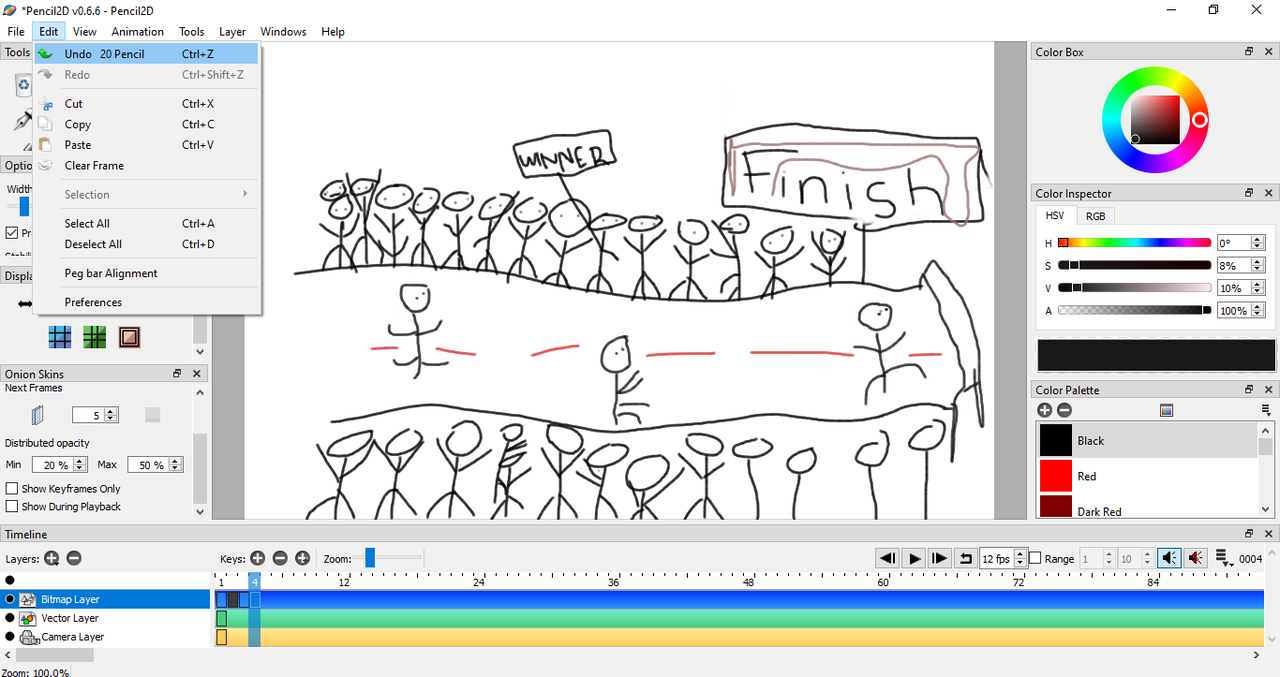Image resolution: width=1280 pixels, height=677 pixels.
Task: Remove the current keyframe
Action: [280, 558]
